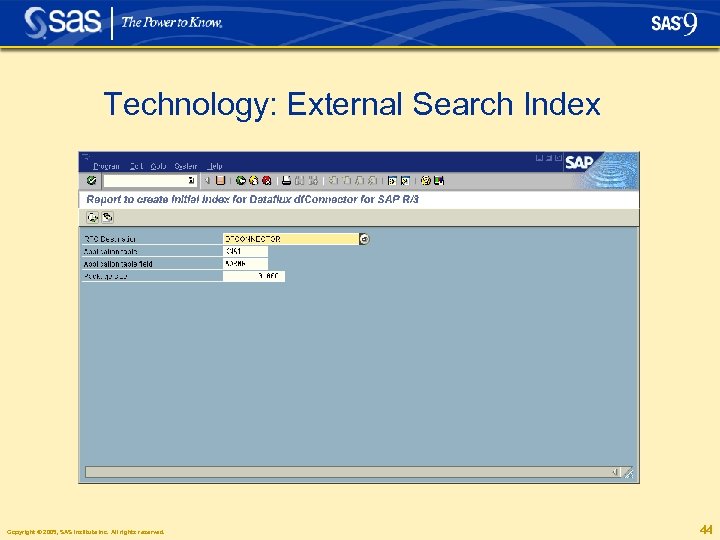Click the yellow Help icon
Image resolution: width=720 pixels, height=540 pixels.
(426, 180)
